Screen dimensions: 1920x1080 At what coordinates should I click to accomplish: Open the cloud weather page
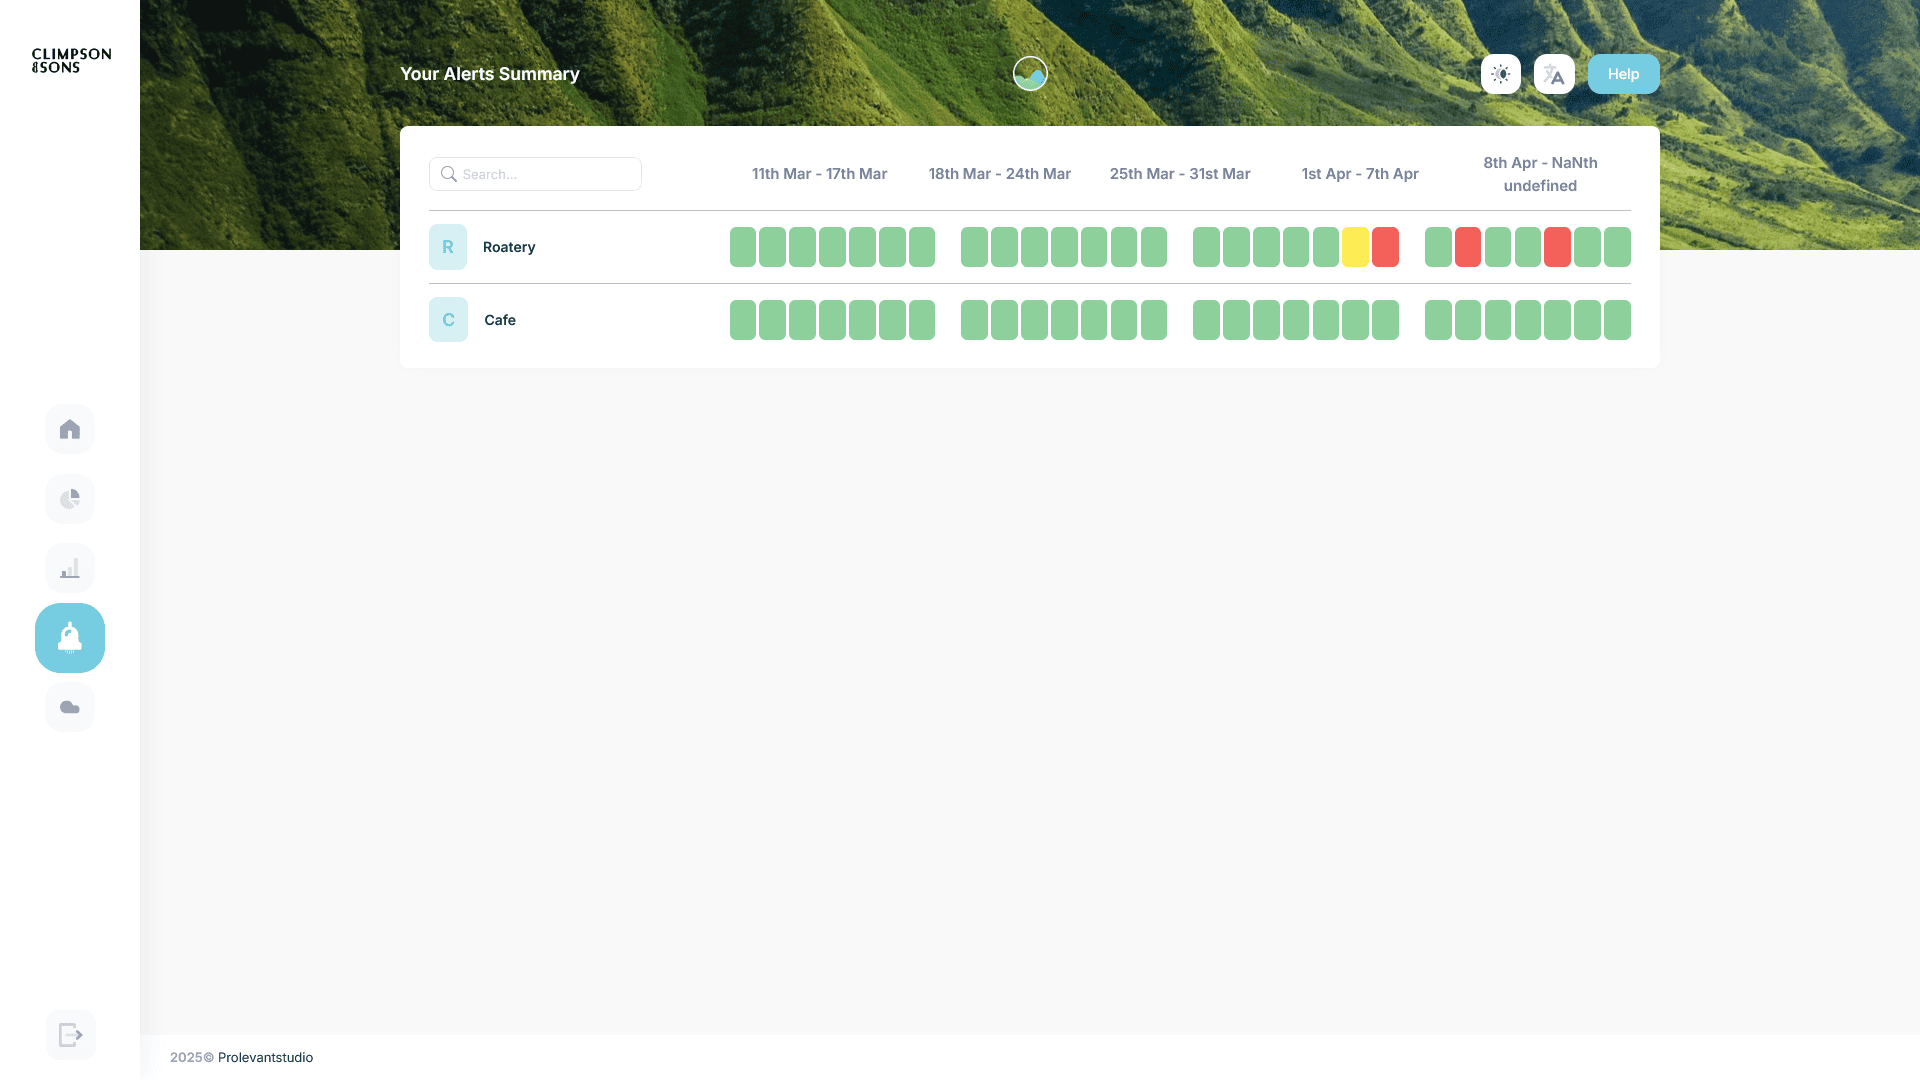(x=70, y=707)
